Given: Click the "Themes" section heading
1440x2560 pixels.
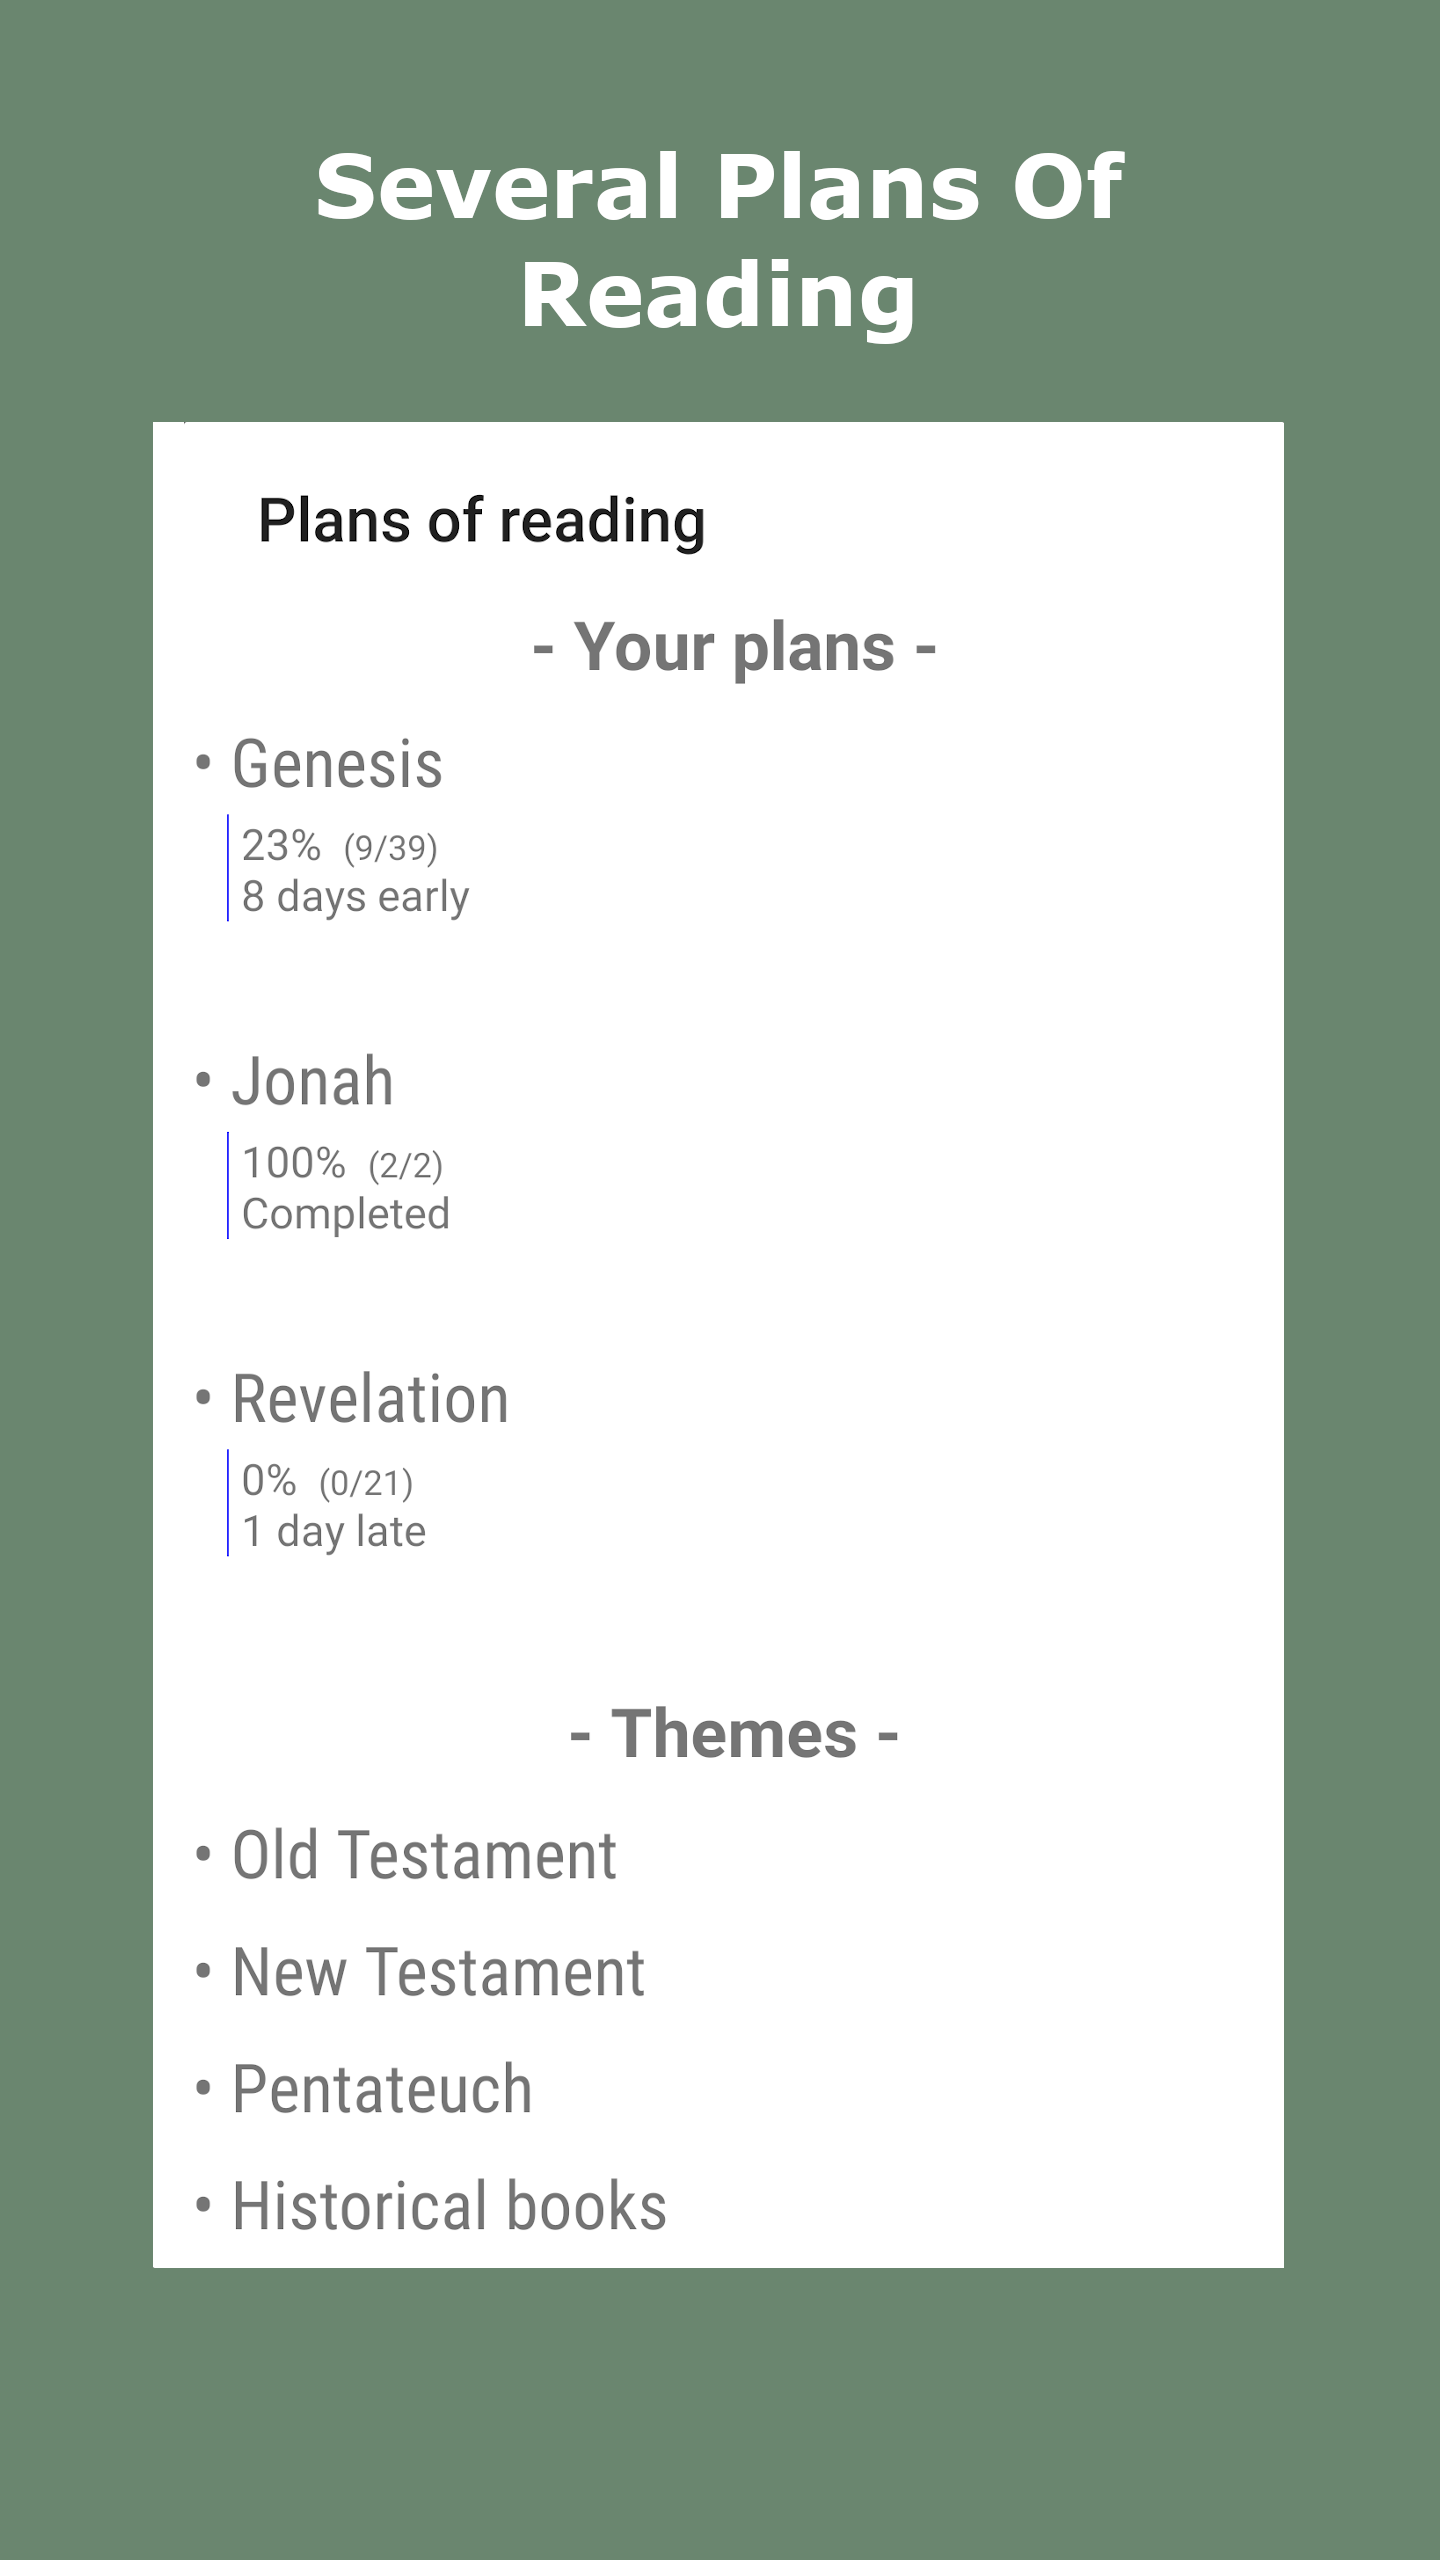Looking at the screenshot, I should click(734, 1733).
